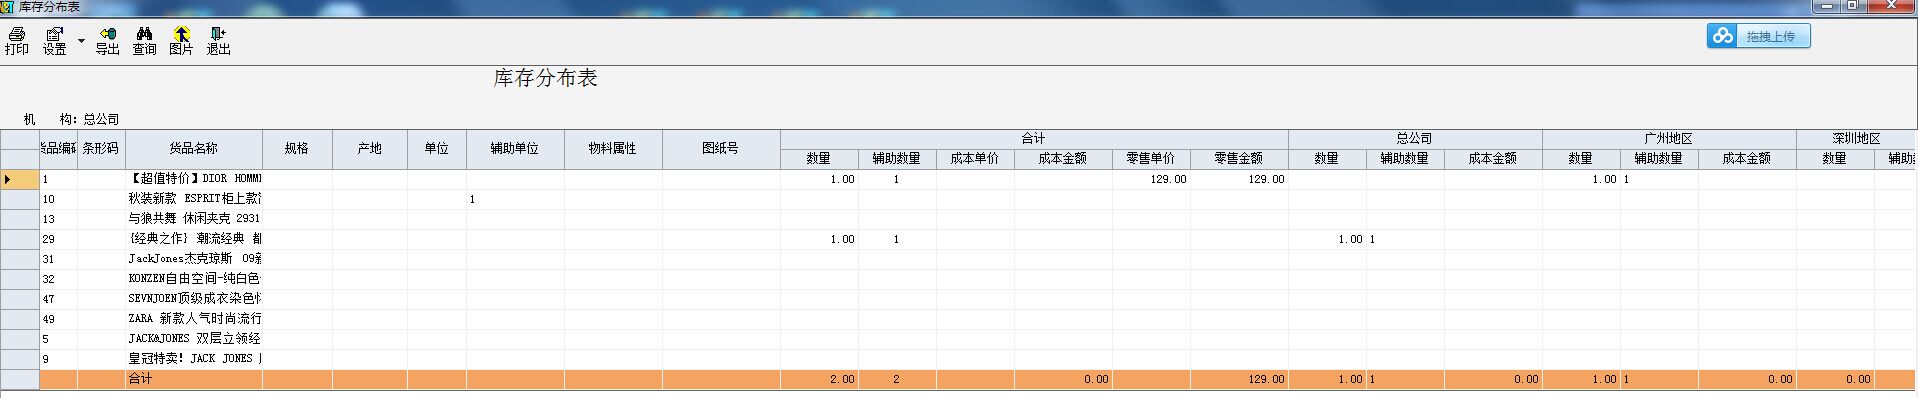The width and height of the screenshot is (1918, 398).
Task: Click the 辅助单位 column header
Action: click(x=515, y=148)
